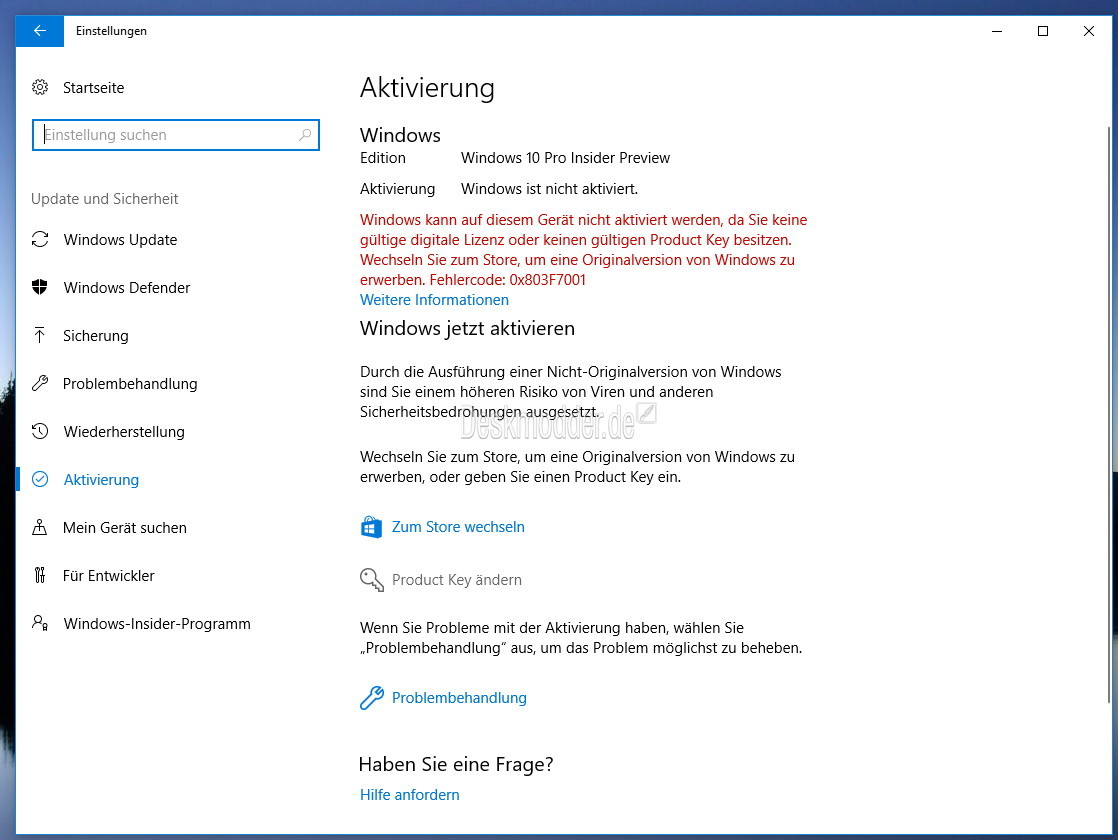Start Problembehandlung link in main pane
Viewport: 1118px width, 840px height.
(x=459, y=698)
